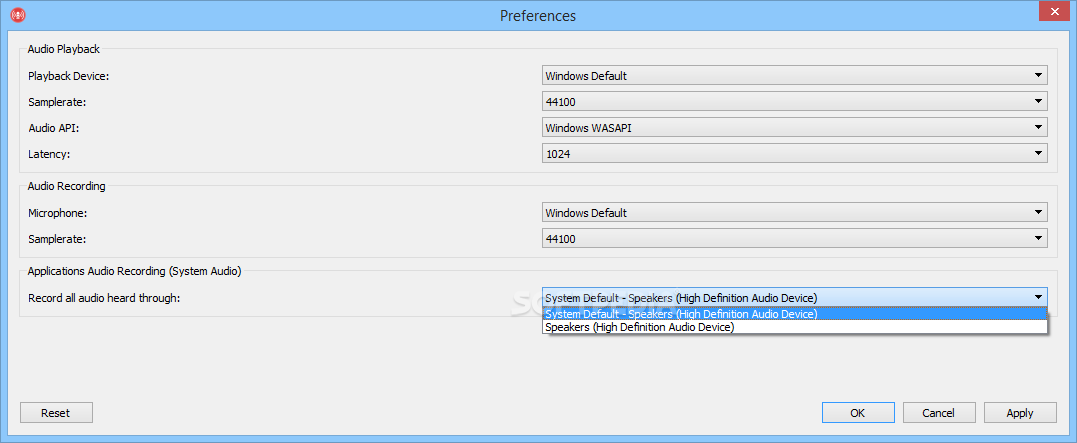This screenshot has height=443, width=1077.
Task: Open the Microphone dropdown
Action: point(795,213)
